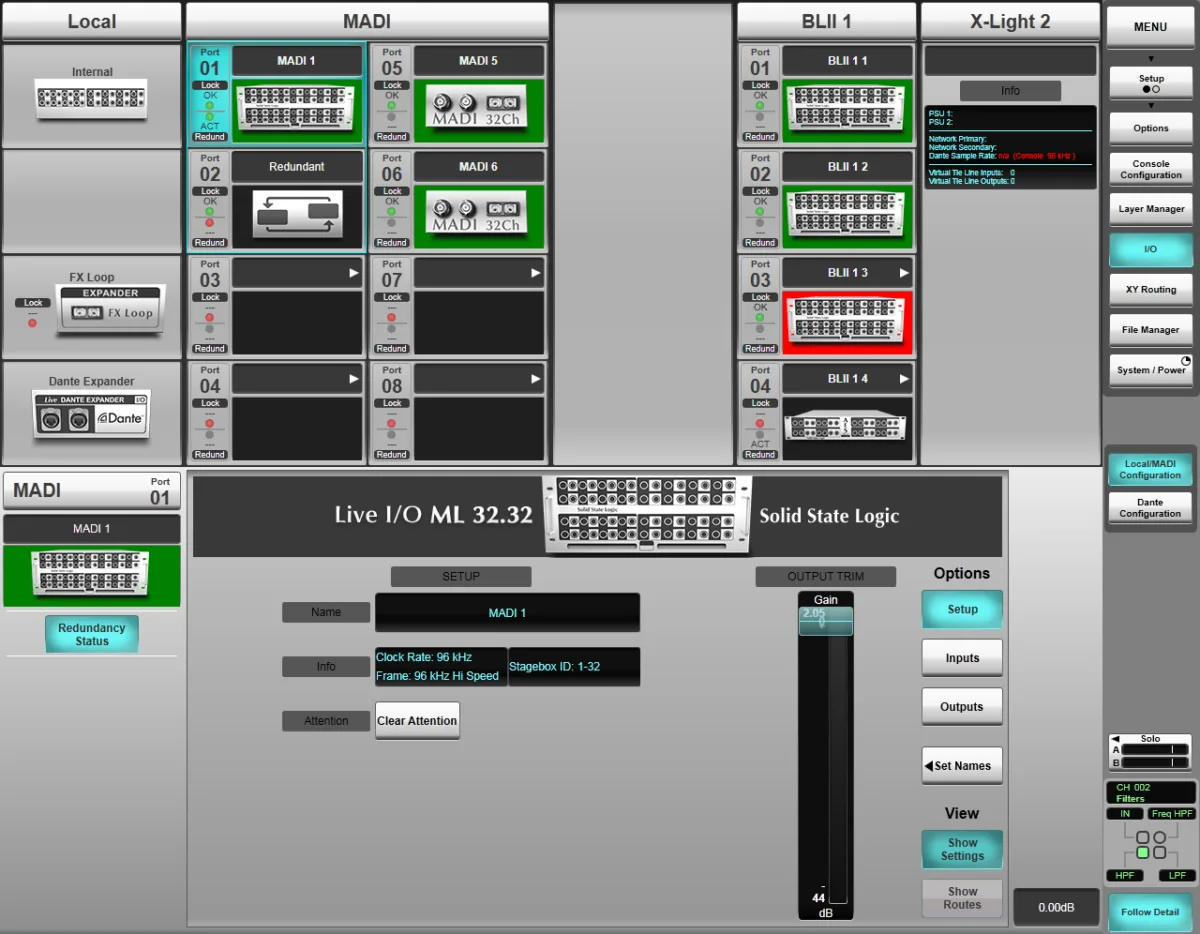1200x934 pixels.
Task: Click the X-Light 2 column header
Action: click(1010, 21)
